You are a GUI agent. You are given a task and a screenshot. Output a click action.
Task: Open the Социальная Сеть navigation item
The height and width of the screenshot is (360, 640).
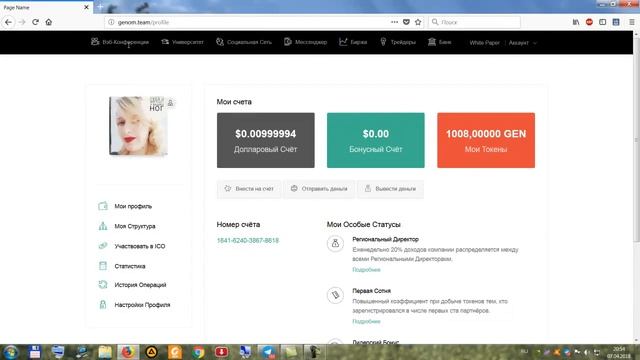click(244, 42)
